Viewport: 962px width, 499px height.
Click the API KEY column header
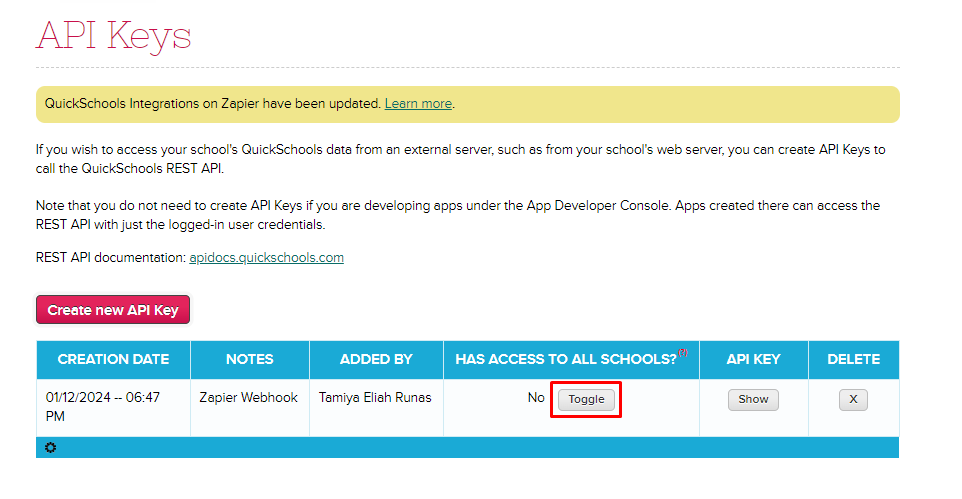(753, 360)
